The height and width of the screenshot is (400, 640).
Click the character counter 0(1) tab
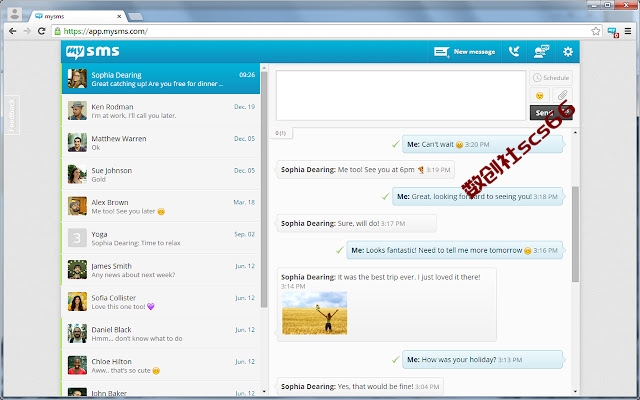(x=281, y=133)
